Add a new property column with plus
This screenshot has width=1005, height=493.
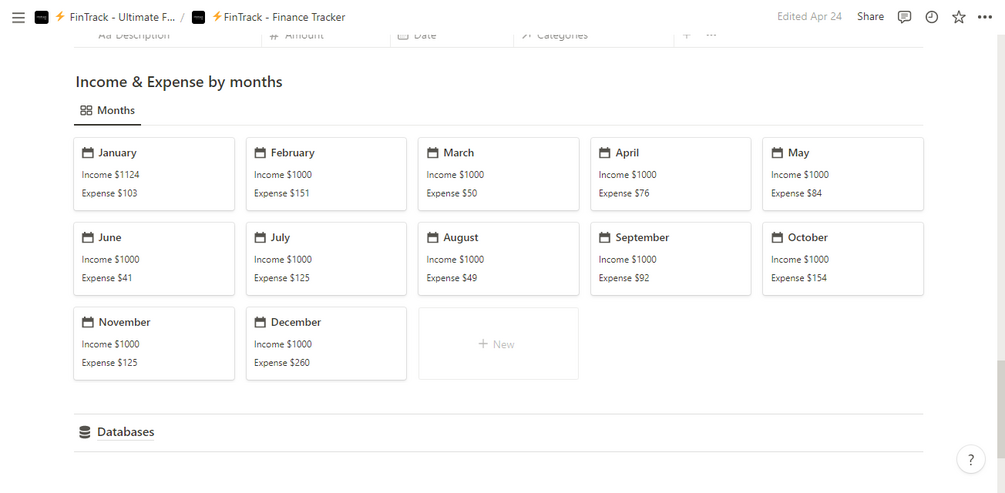(x=686, y=36)
